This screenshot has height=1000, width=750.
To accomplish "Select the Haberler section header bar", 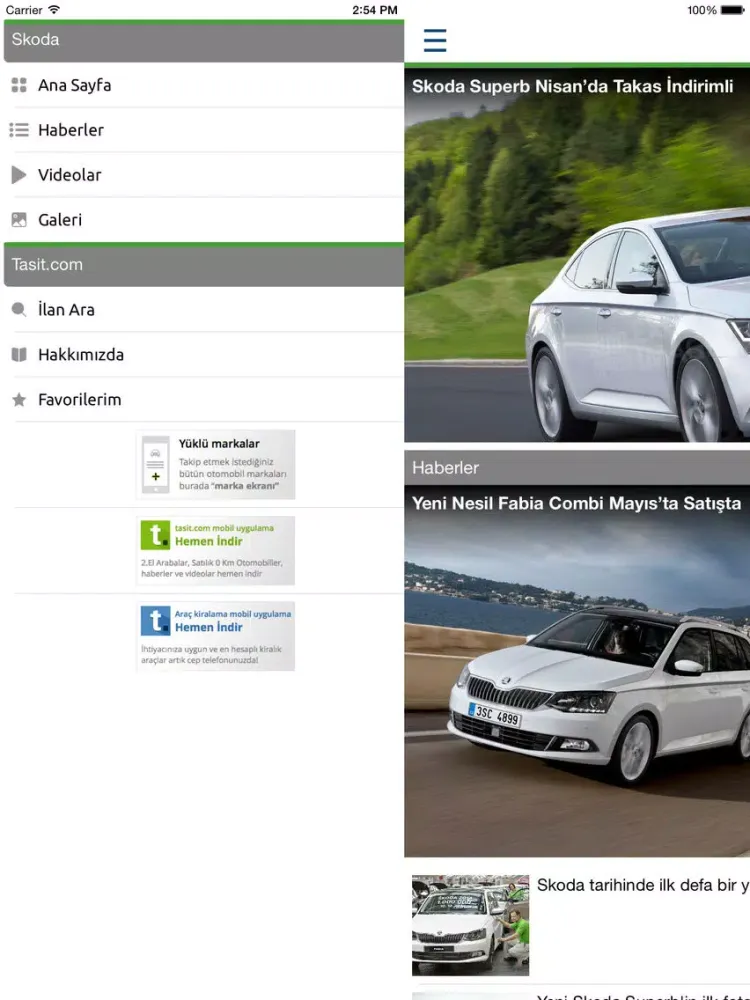I will click(x=577, y=468).
